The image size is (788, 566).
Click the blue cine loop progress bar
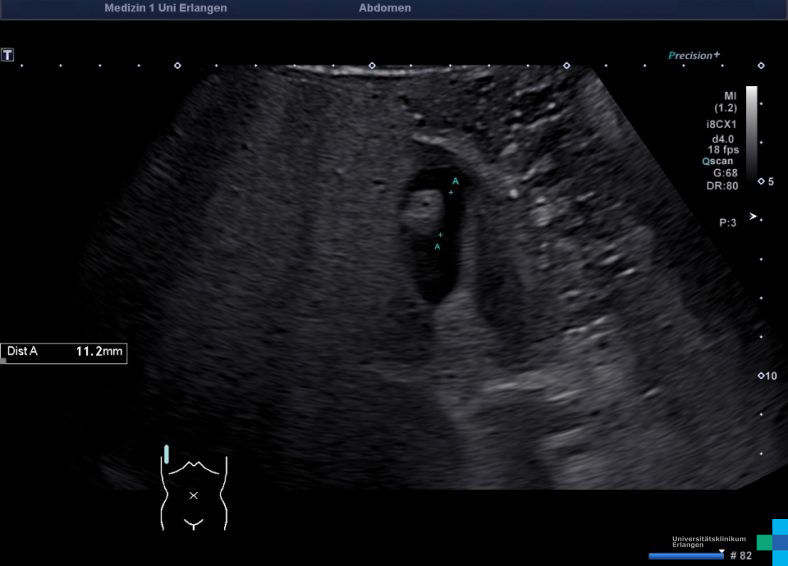(x=686, y=555)
